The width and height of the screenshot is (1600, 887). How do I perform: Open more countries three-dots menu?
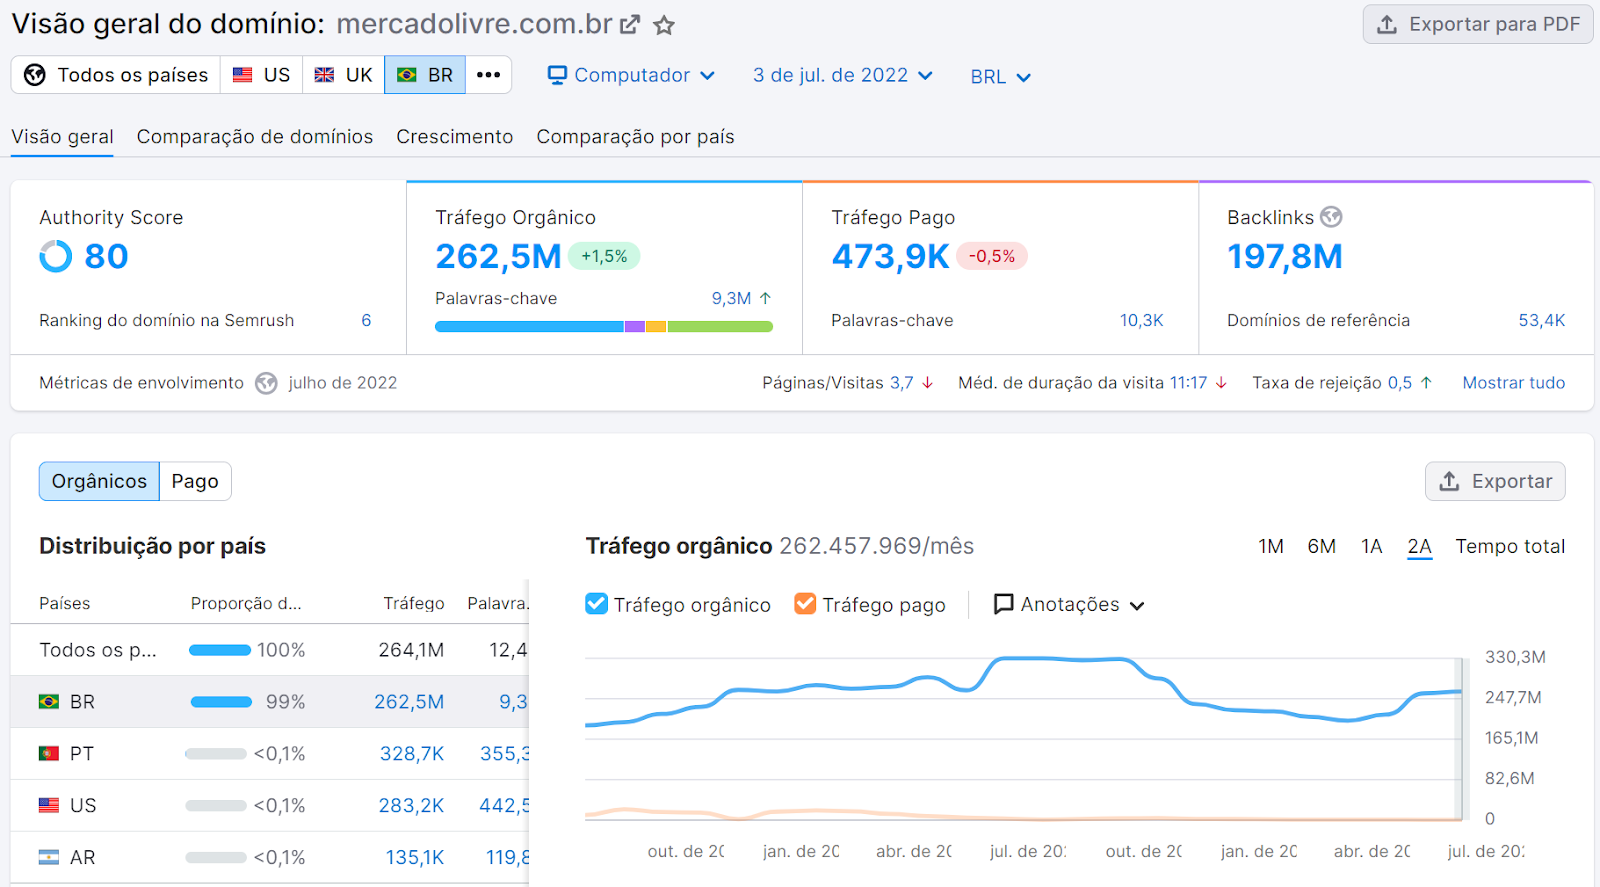coord(488,75)
